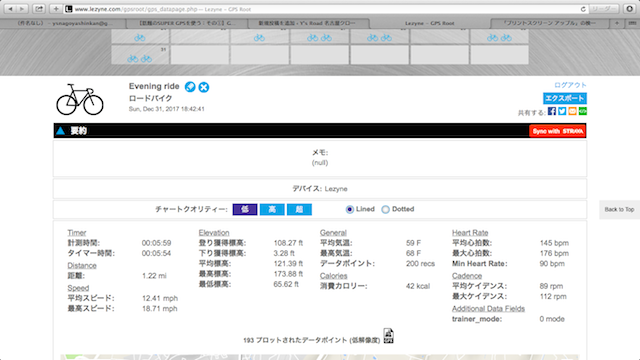Click the Distance section heading
The width and height of the screenshot is (640, 360).
coord(82,266)
